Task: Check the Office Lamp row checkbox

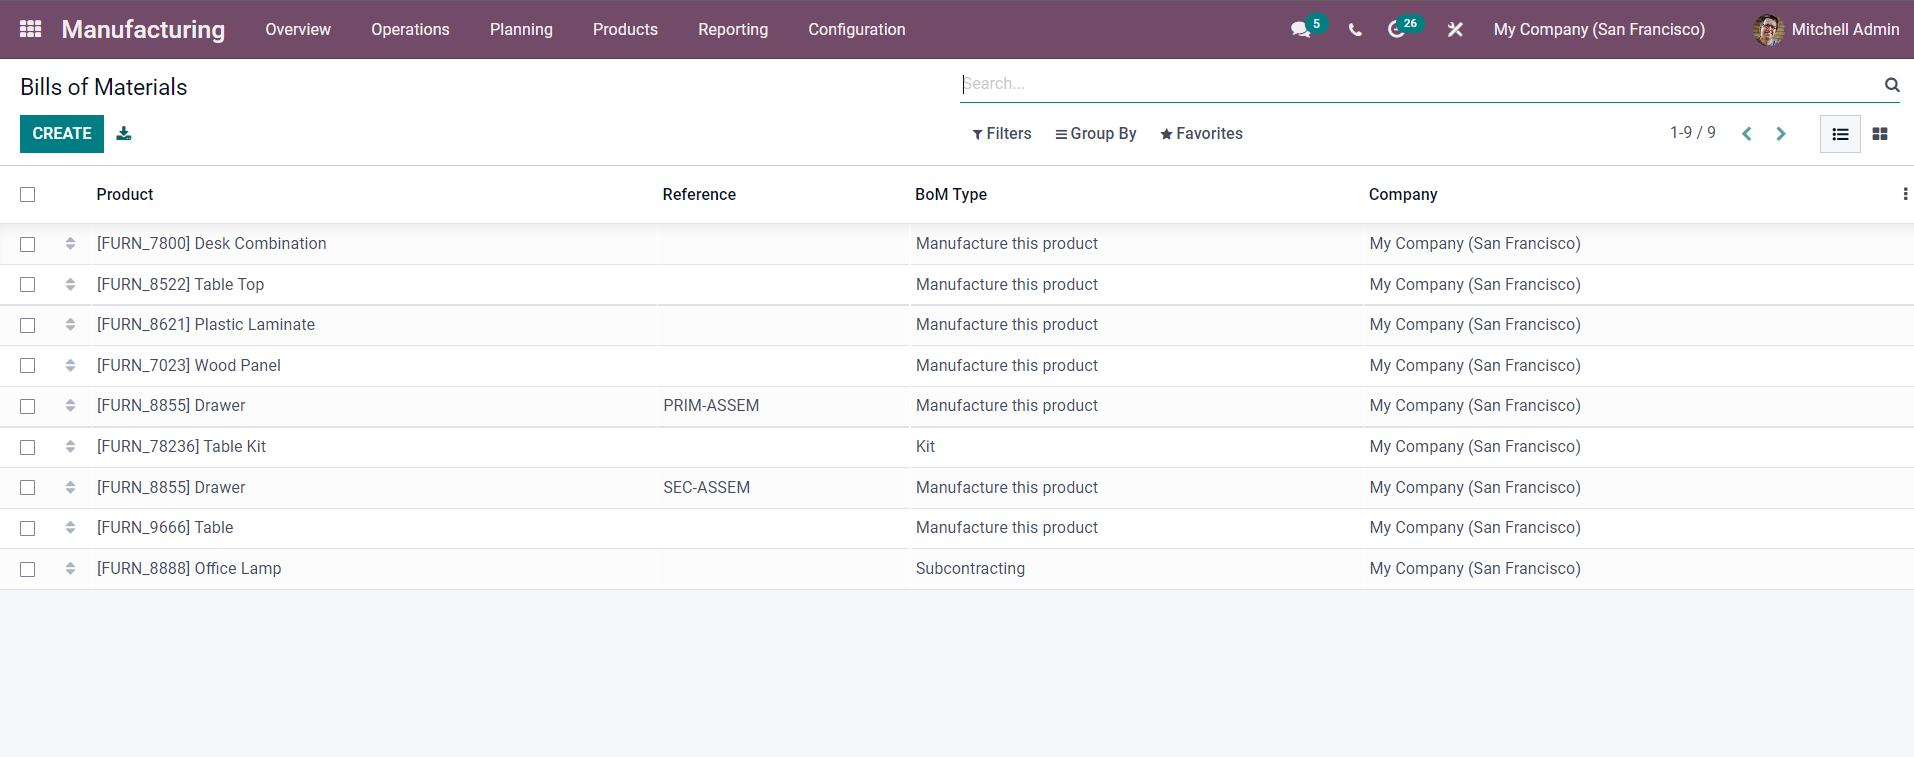Action: pos(28,569)
